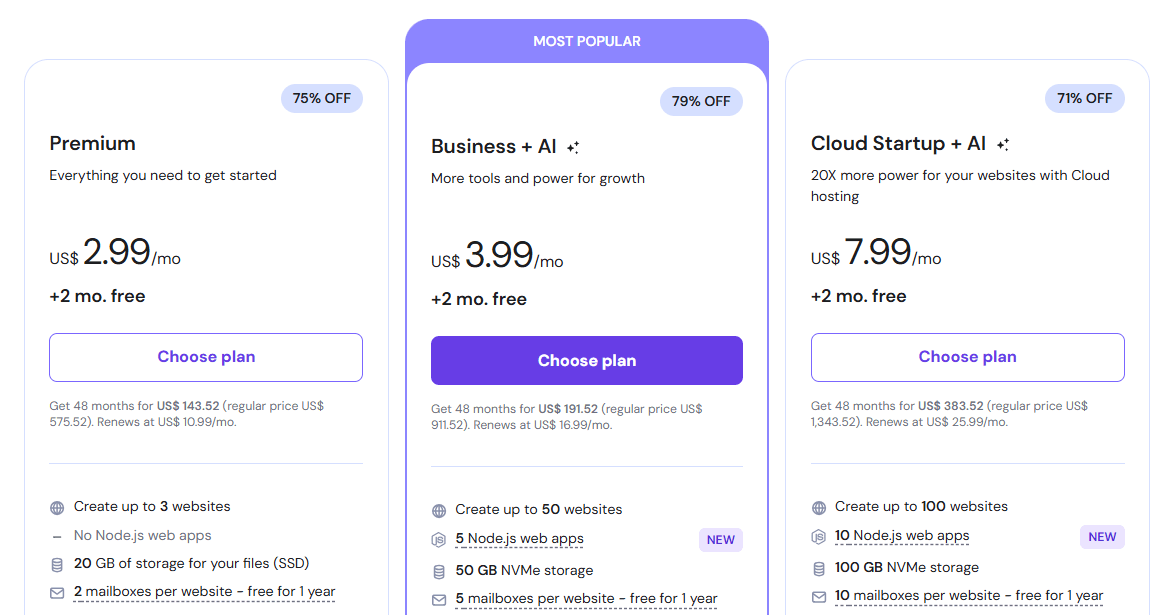This screenshot has width=1175, height=615.
Task: Open 5 mailboxes per website link
Action: 586,599
